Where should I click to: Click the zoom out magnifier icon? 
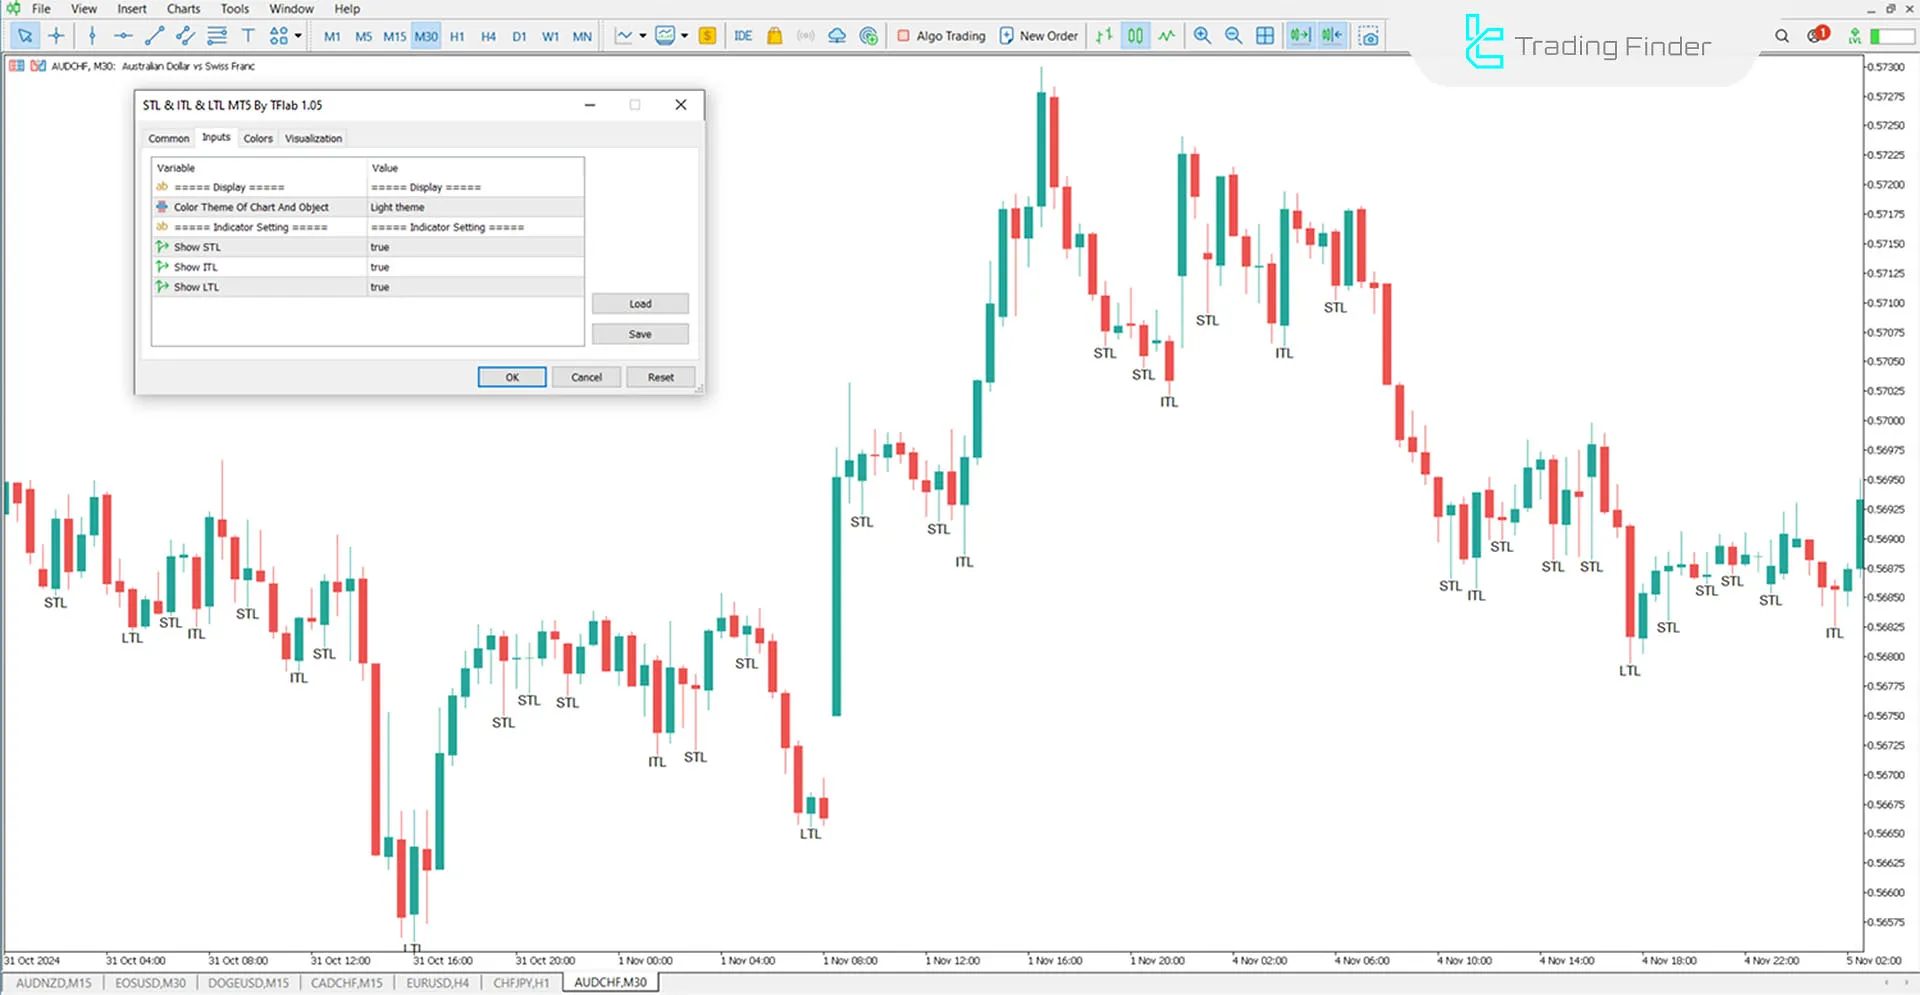pos(1233,36)
